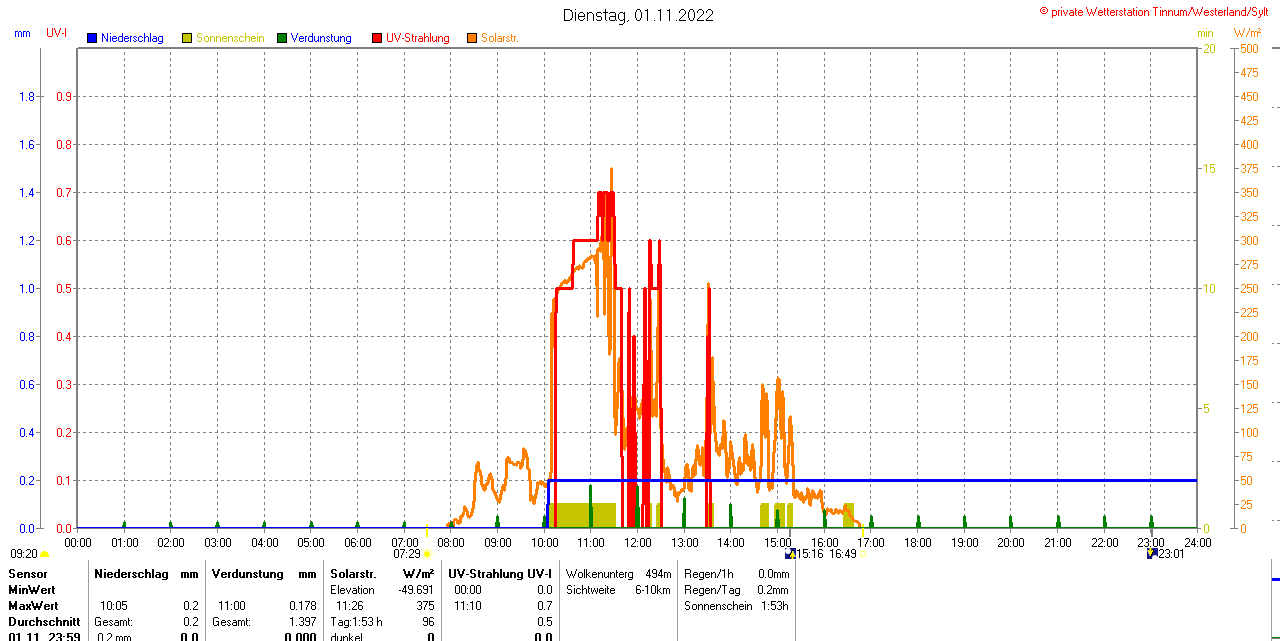The height and width of the screenshot is (641, 1280).
Task: Click the blue Niederschlag legend square
Action: click(92, 38)
